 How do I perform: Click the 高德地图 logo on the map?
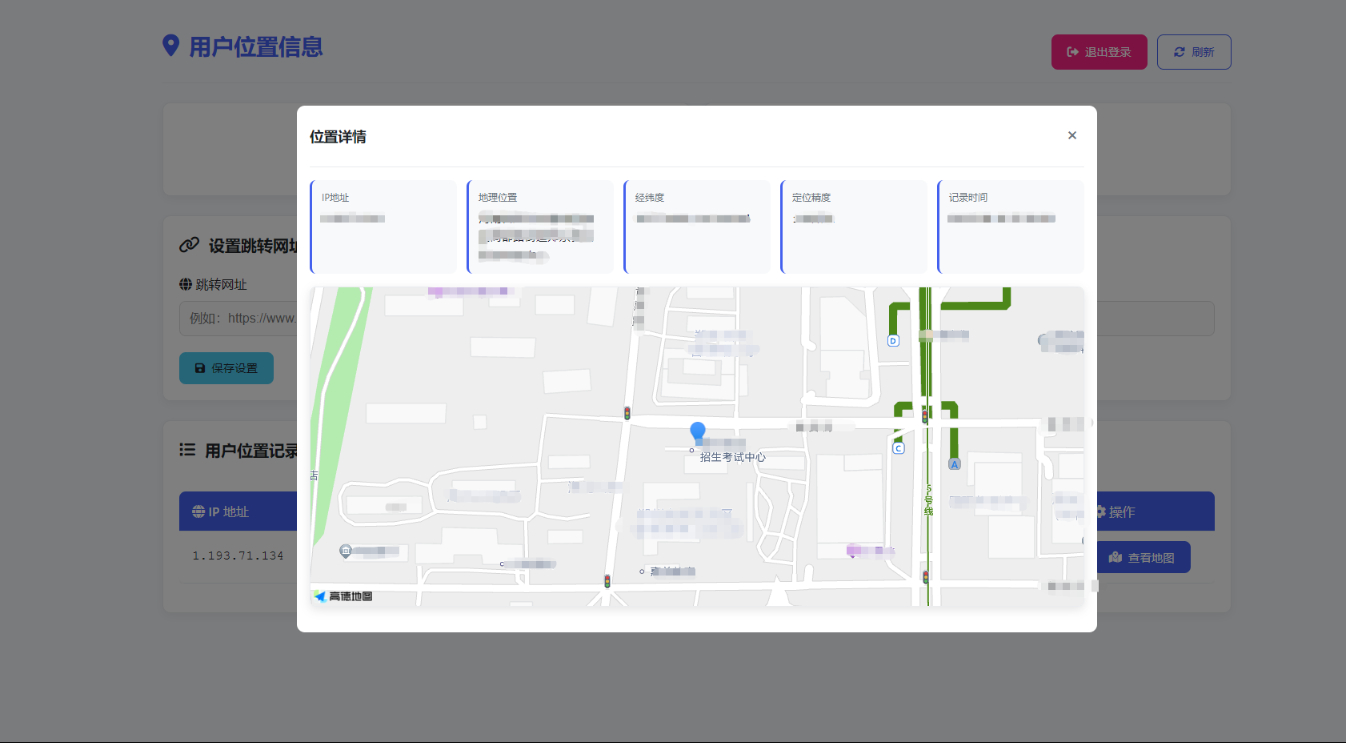tap(343, 596)
